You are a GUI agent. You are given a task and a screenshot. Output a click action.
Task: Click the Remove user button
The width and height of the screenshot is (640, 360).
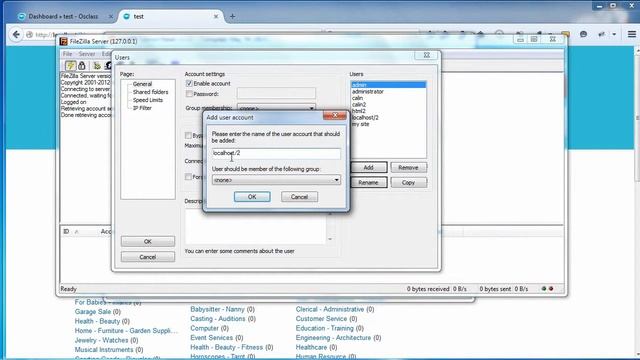[x=408, y=167]
